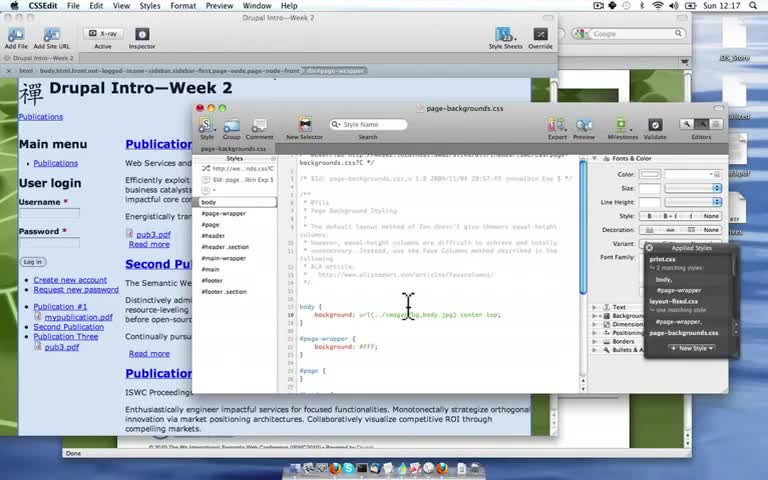Toggle underline Decoration button
Image resolution: width=768 pixels, height=480 pixels.
(x=649, y=230)
